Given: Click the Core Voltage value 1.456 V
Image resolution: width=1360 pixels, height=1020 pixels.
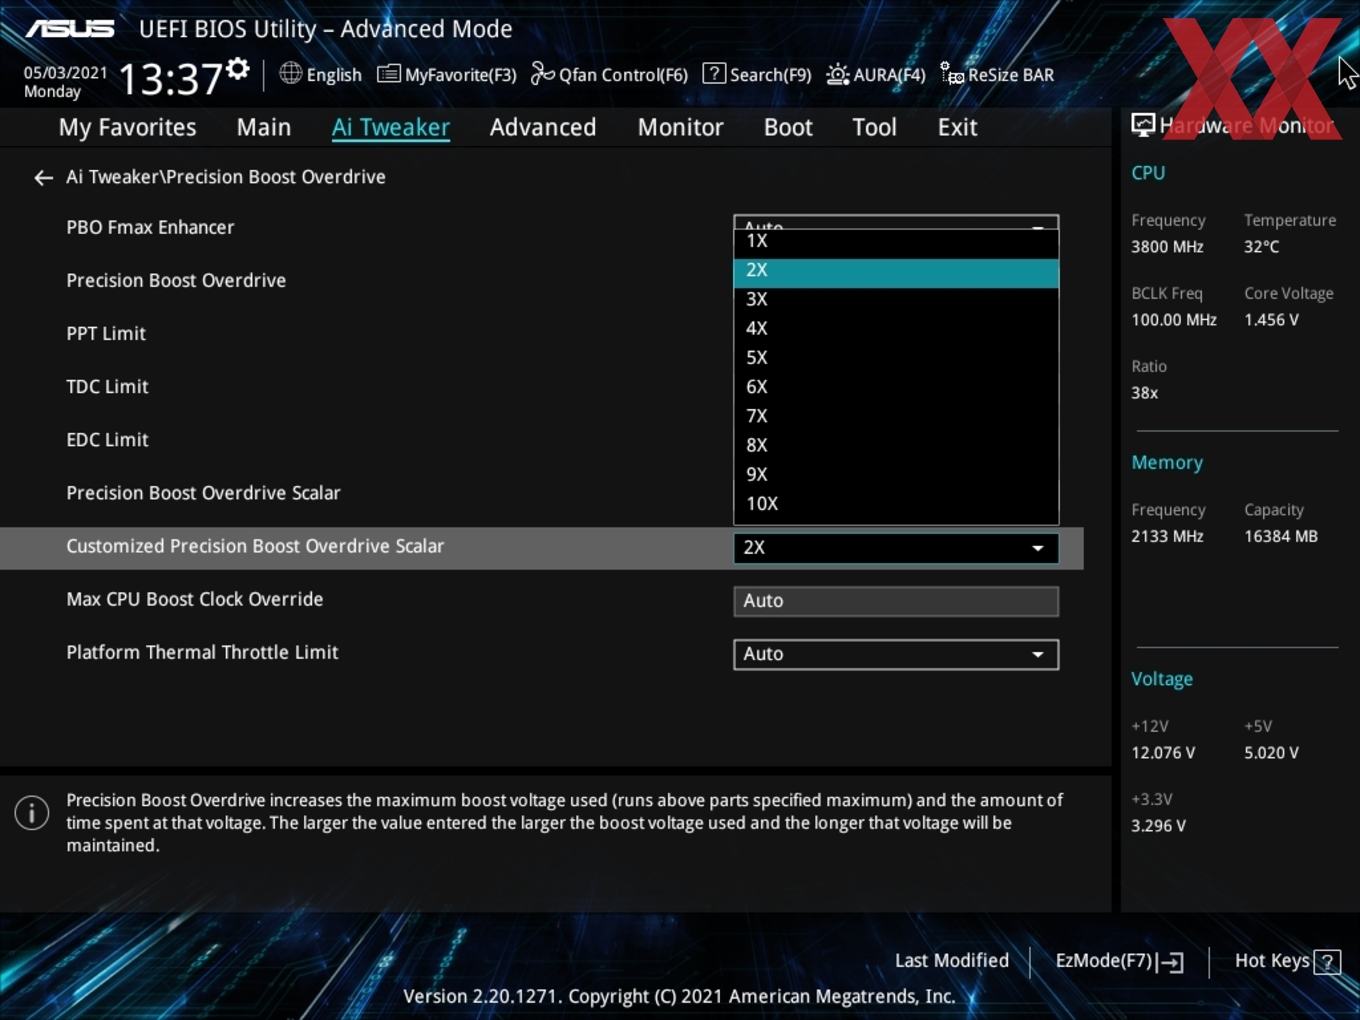Looking at the screenshot, I should pyautogui.click(x=1271, y=320).
